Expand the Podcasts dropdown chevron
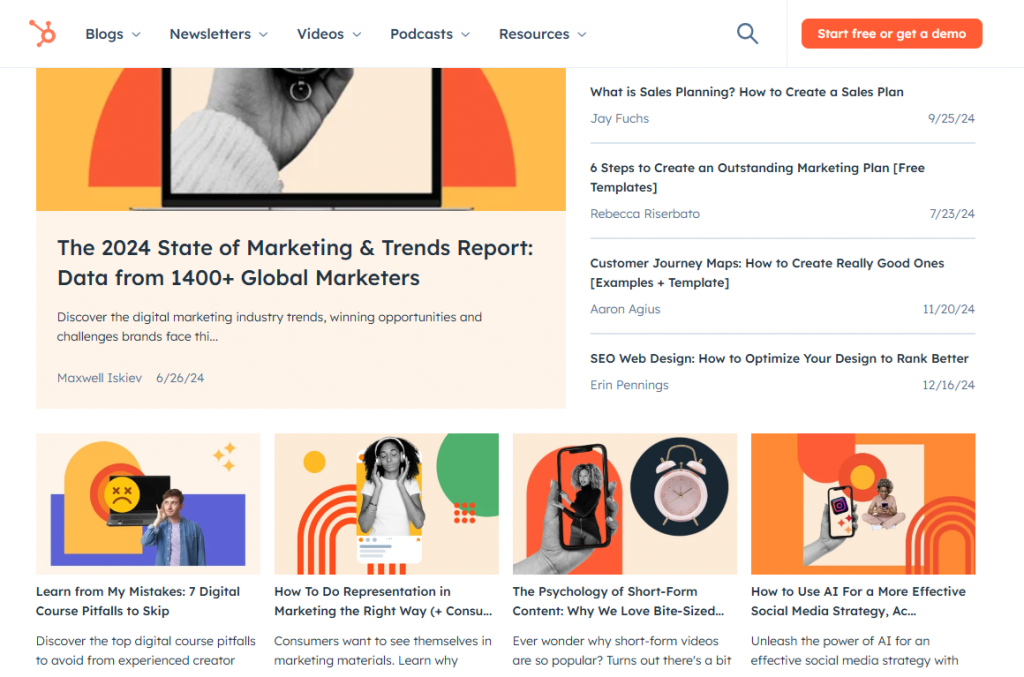Viewport: 1024px width, 677px height. [x=466, y=33]
